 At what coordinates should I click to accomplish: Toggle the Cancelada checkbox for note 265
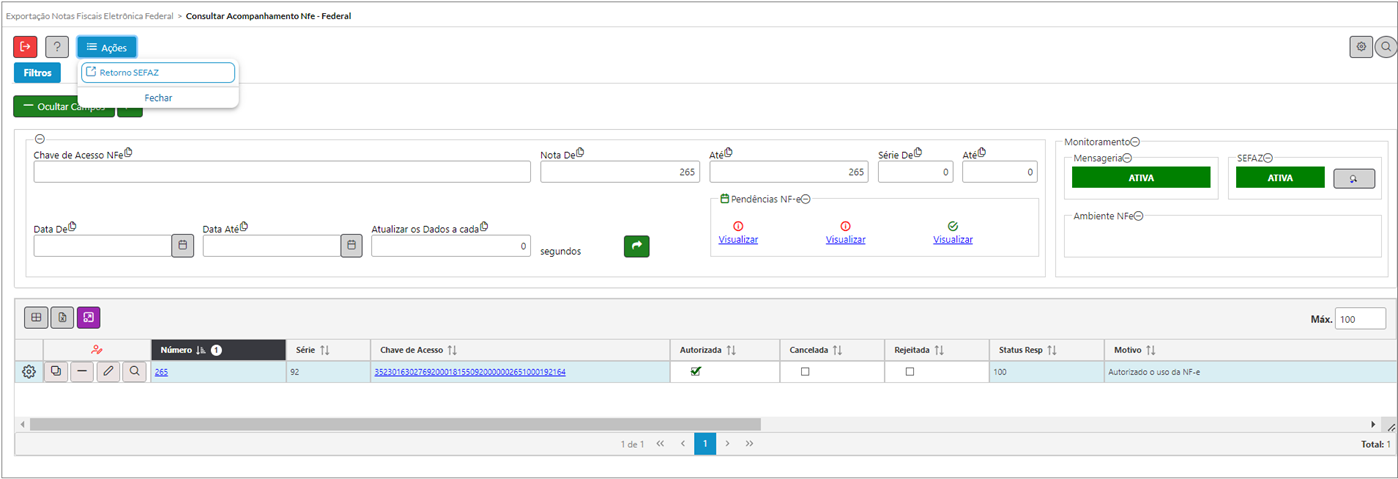pos(805,372)
